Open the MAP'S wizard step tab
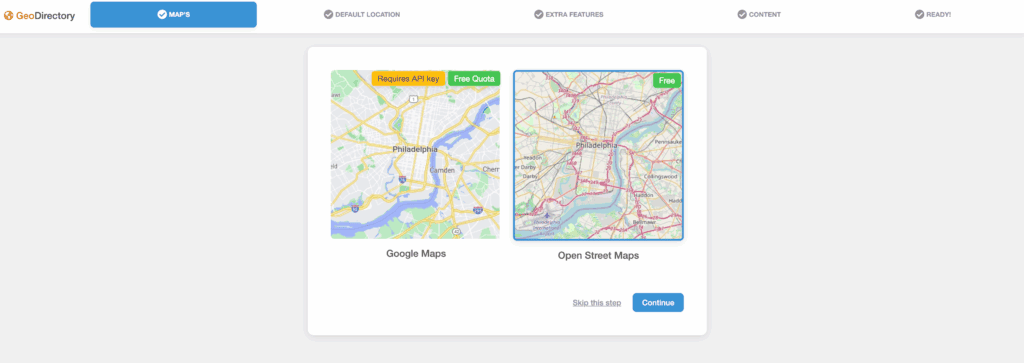This screenshot has width=1024, height=363. [173, 14]
